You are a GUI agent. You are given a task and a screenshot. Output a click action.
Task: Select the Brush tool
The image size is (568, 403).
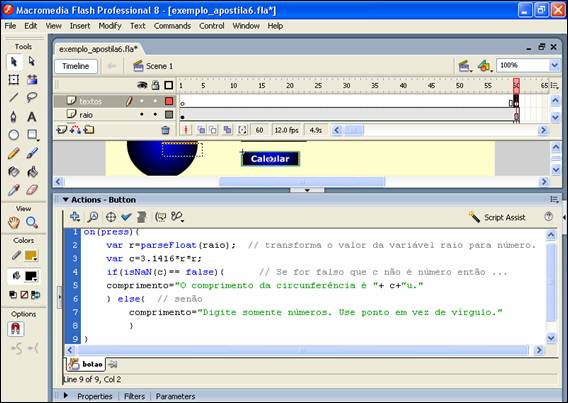[x=32, y=153]
